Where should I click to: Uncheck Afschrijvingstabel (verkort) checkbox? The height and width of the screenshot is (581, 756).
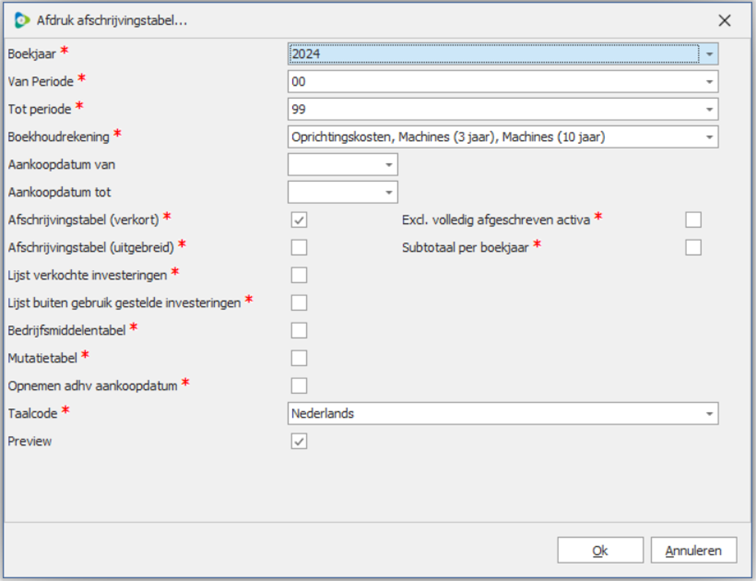pyautogui.click(x=299, y=220)
